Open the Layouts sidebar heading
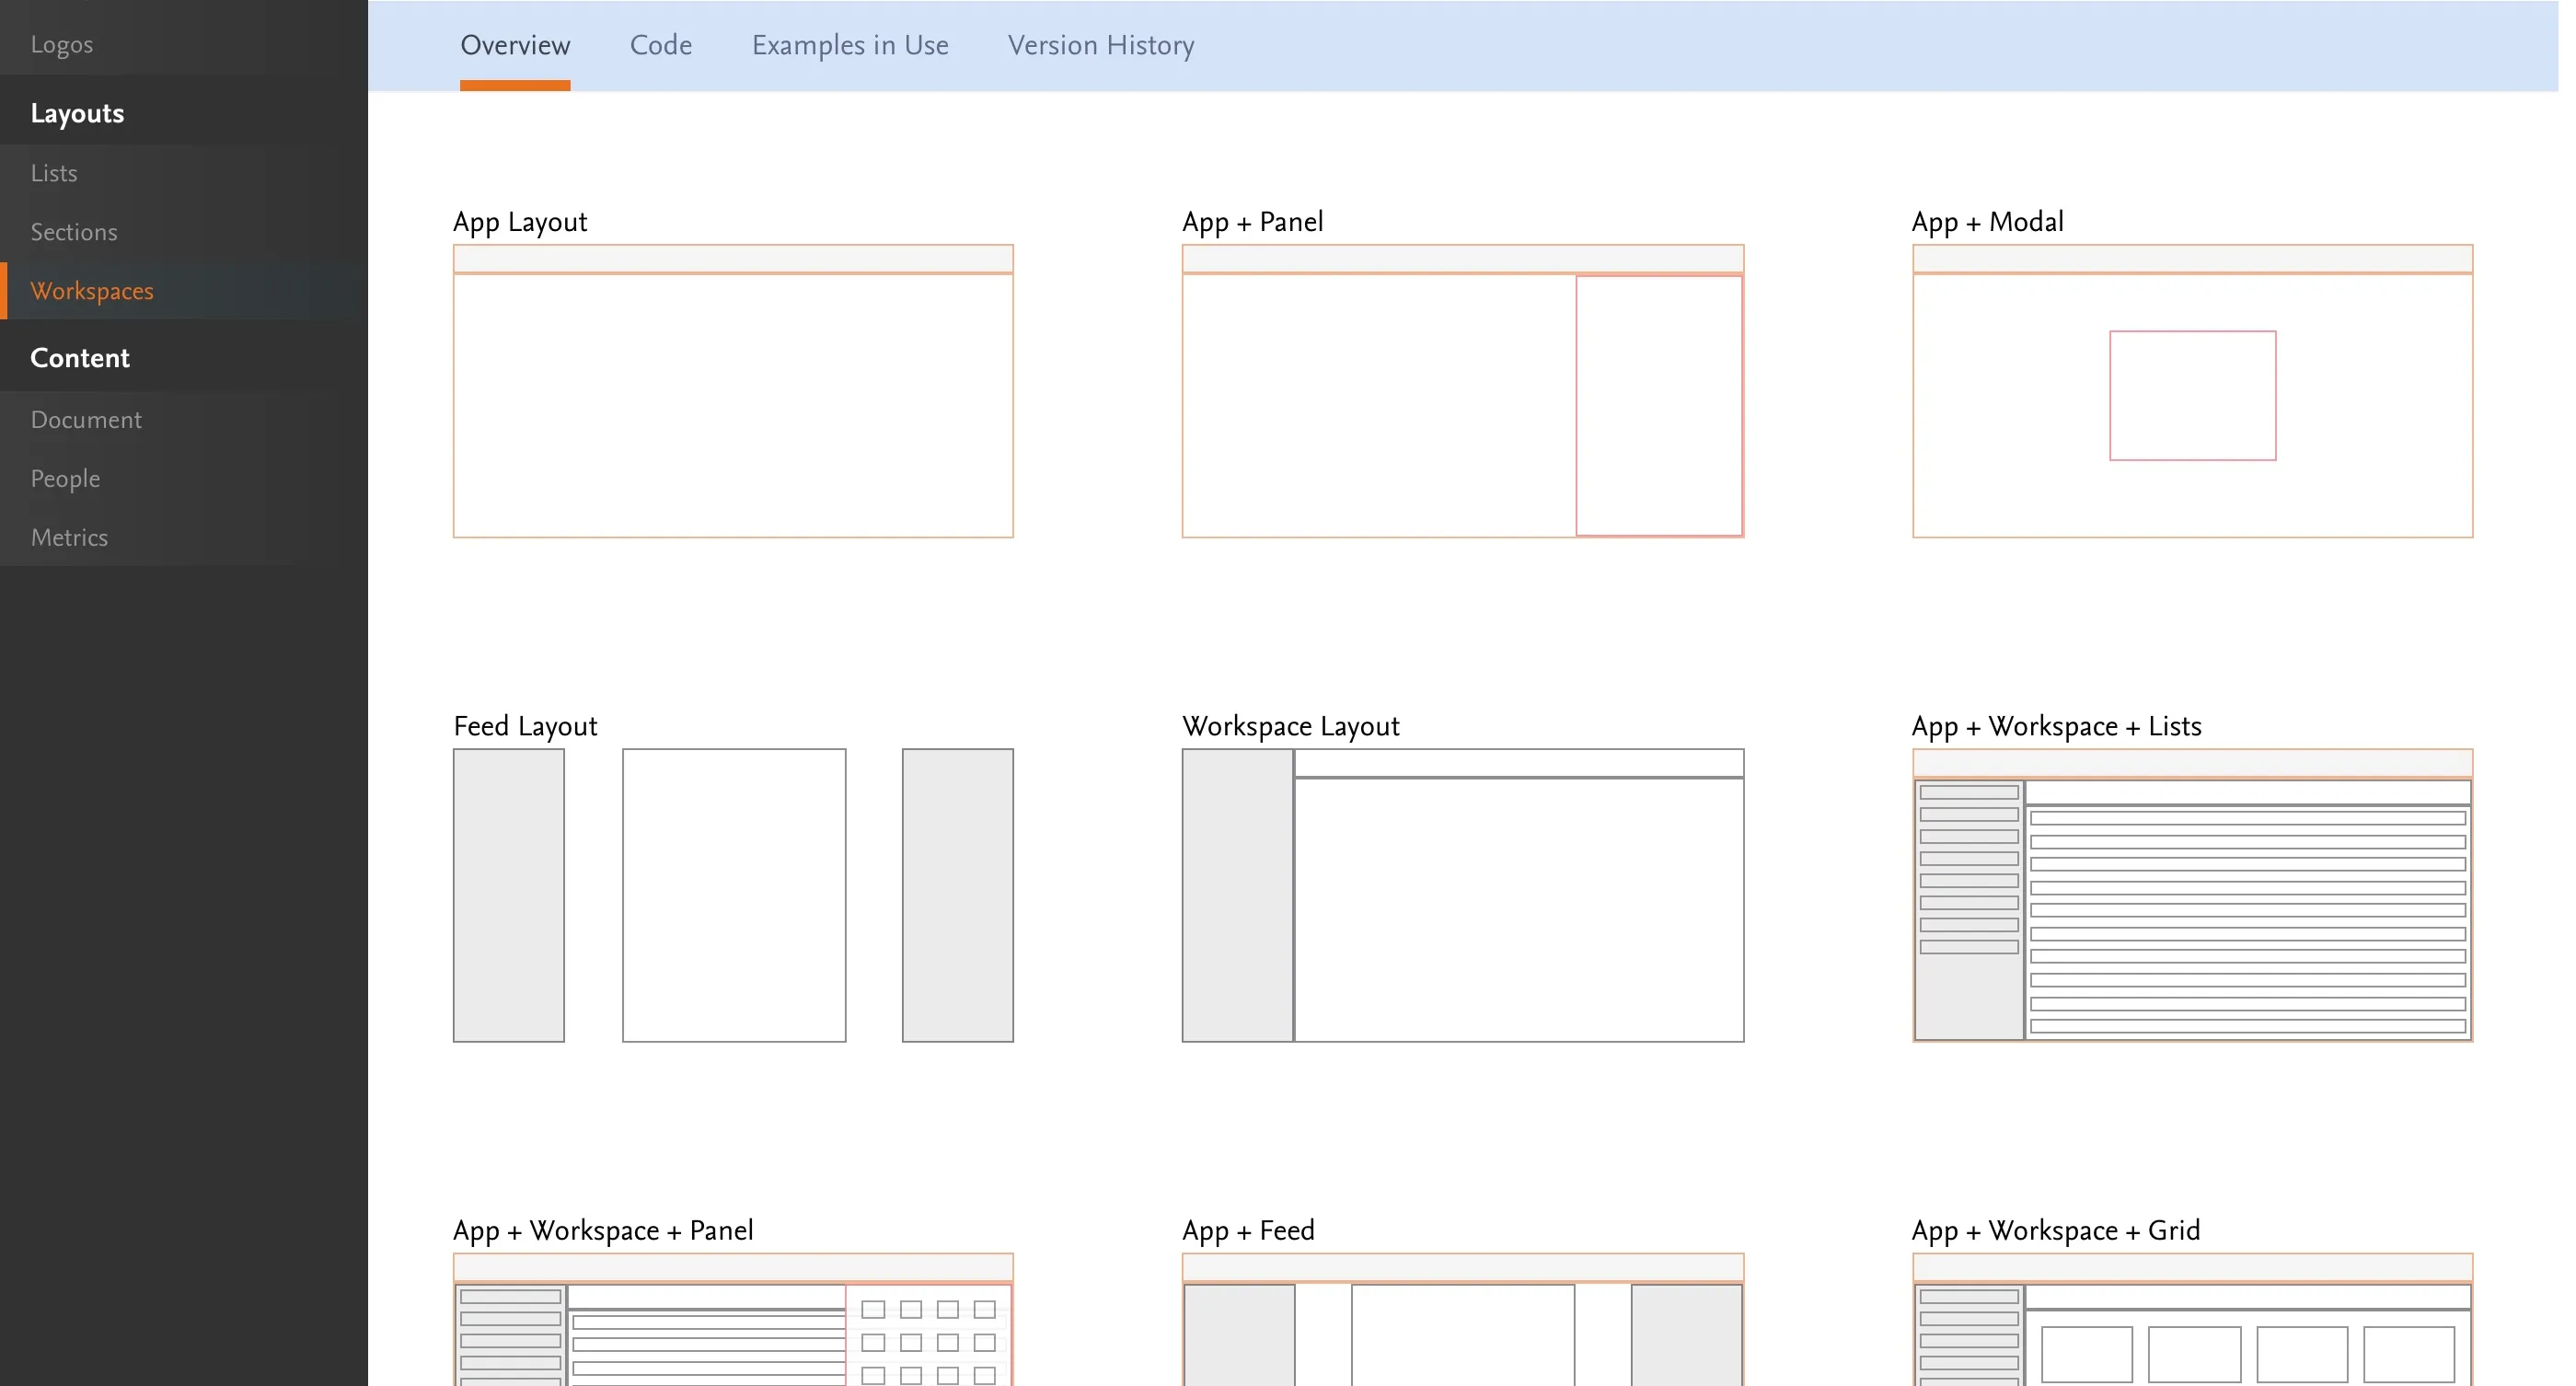Image resolution: width=2576 pixels, height=1386 pixels. pos(77,114)
